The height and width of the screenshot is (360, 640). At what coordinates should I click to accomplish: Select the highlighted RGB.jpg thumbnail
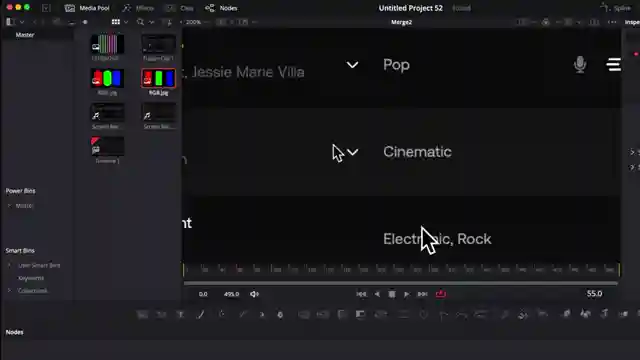coord(158,78)
